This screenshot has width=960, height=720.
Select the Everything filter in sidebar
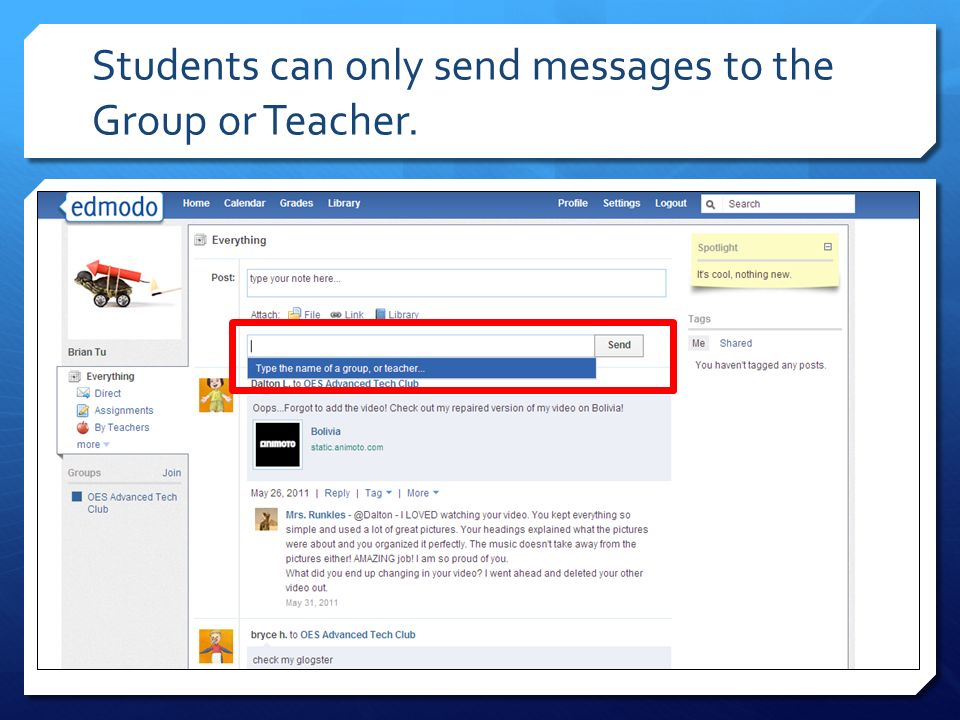point(110,377)
